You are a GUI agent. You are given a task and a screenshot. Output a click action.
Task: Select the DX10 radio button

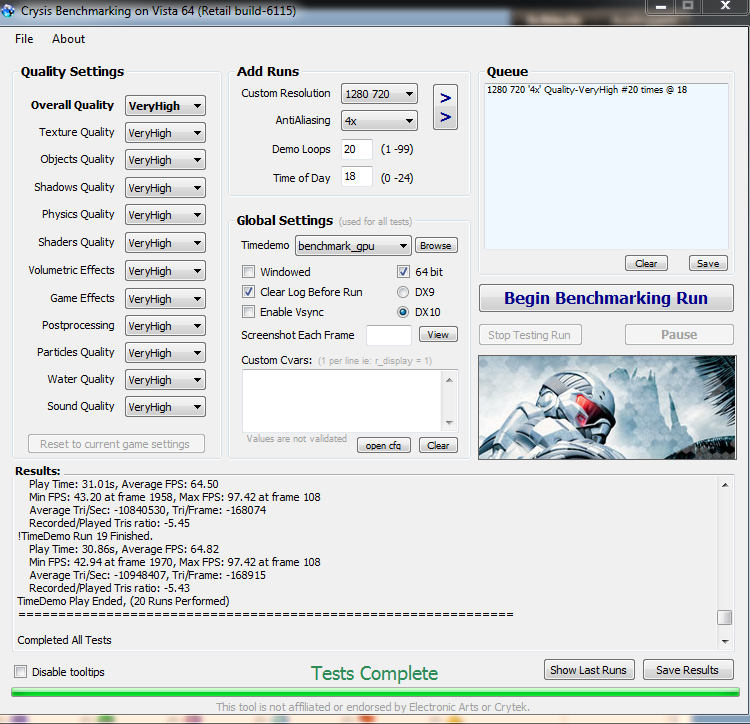tap(403, 312)
